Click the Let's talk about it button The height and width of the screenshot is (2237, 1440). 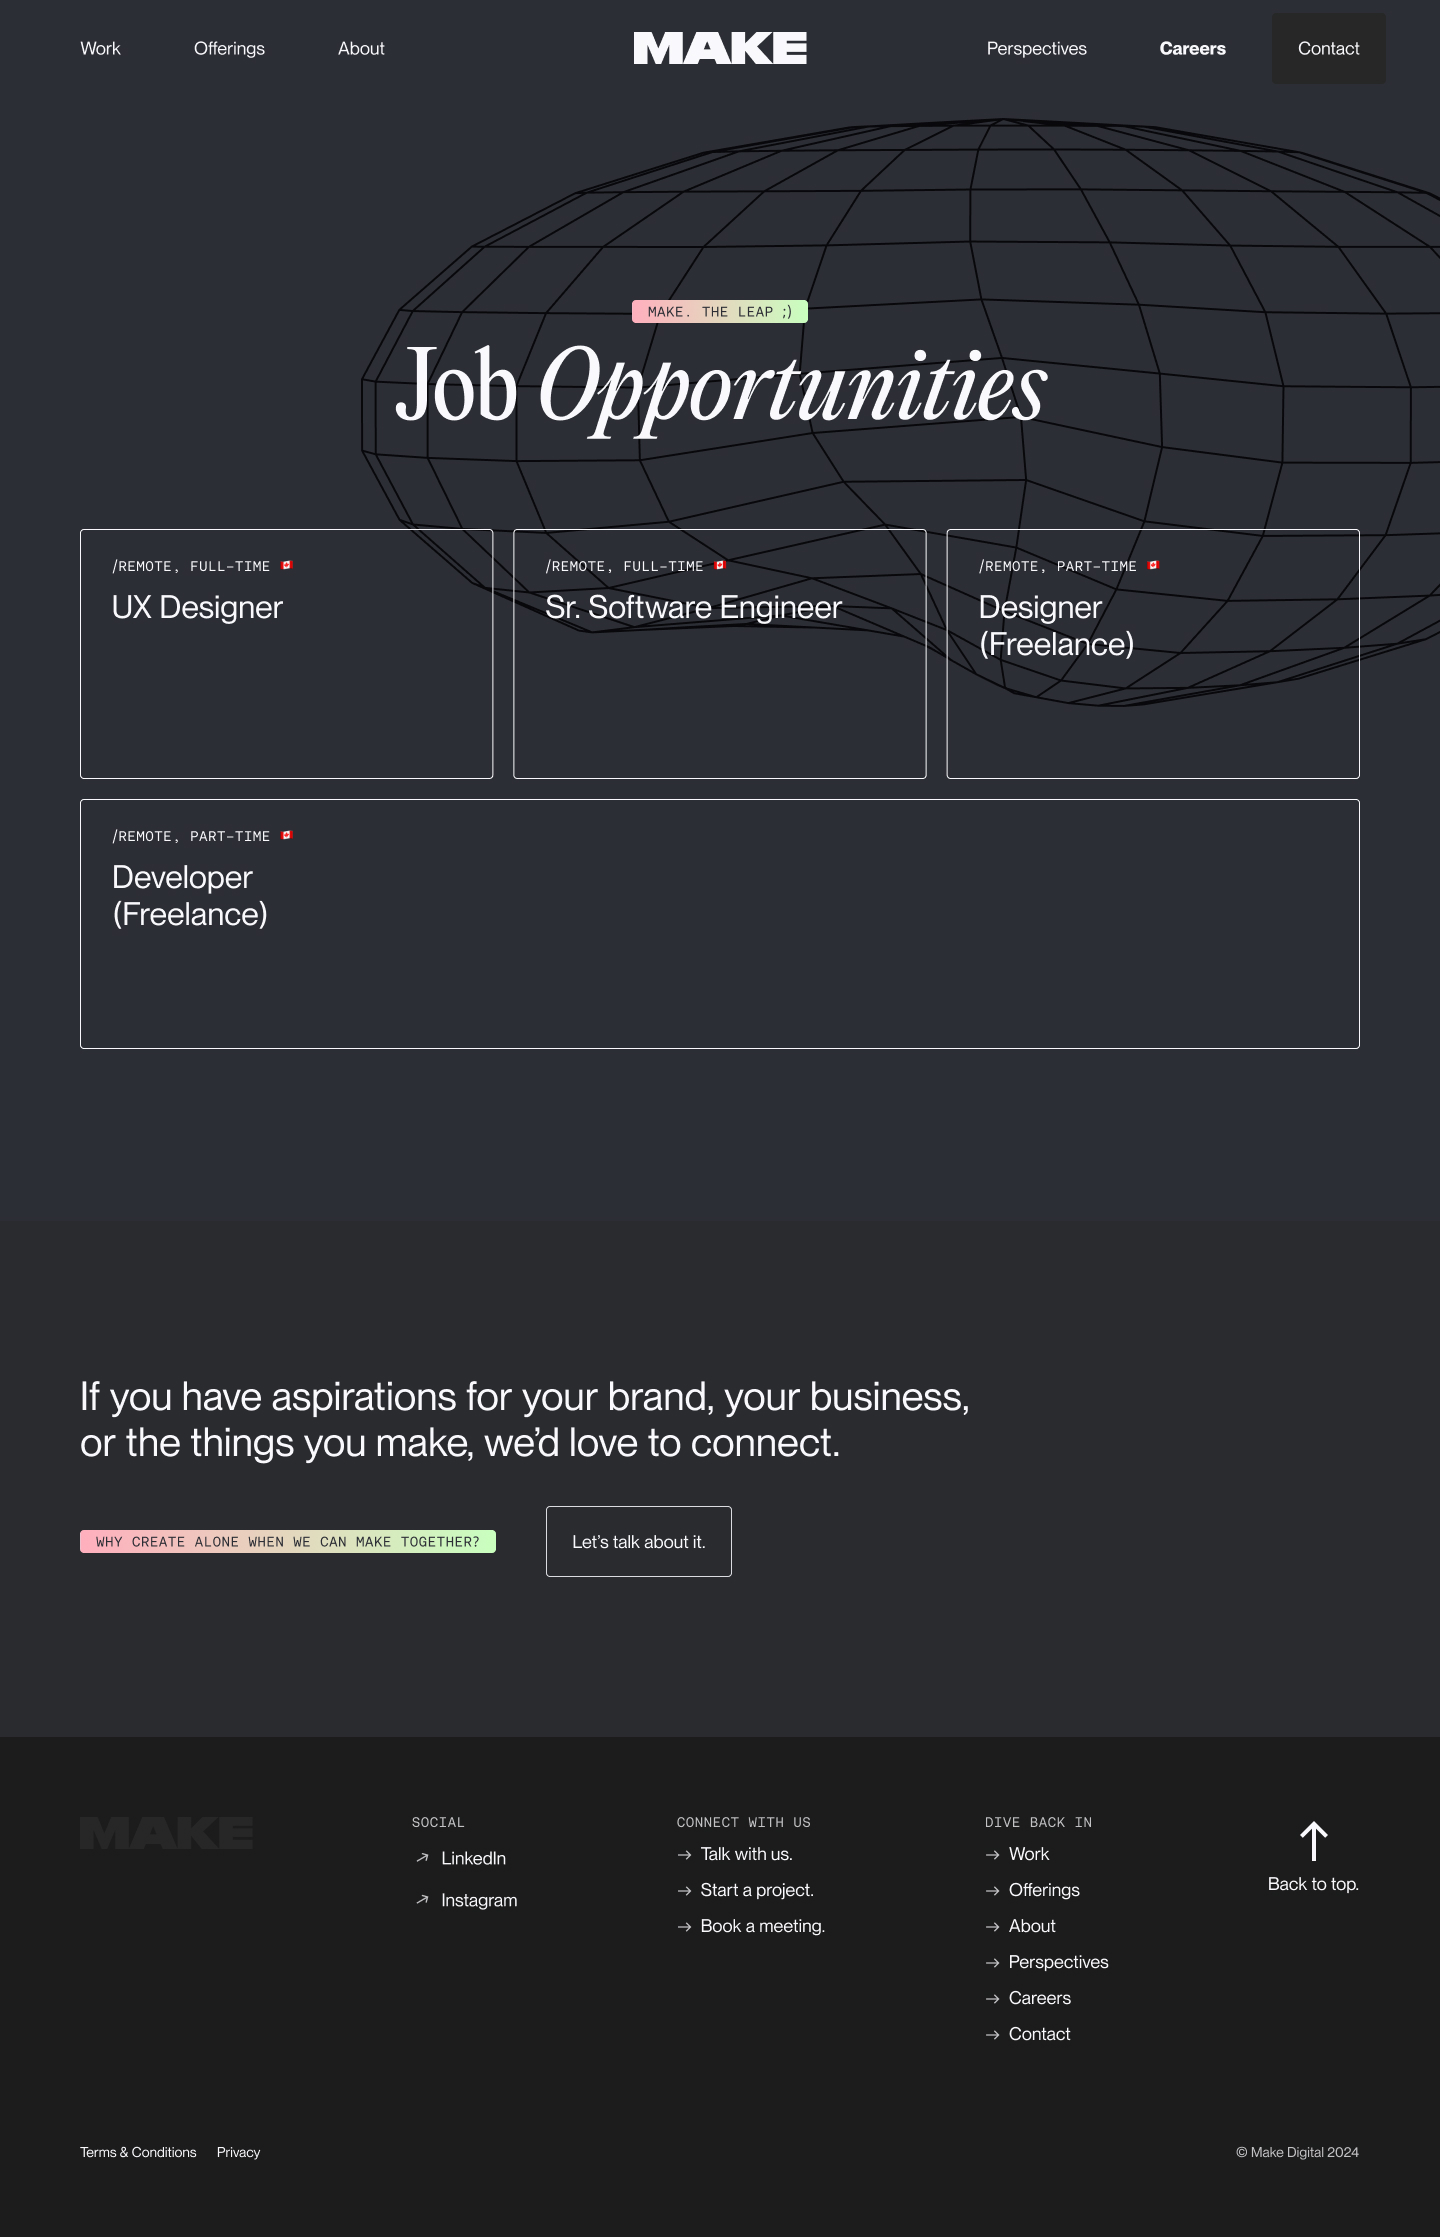[x=638, y=1541]
